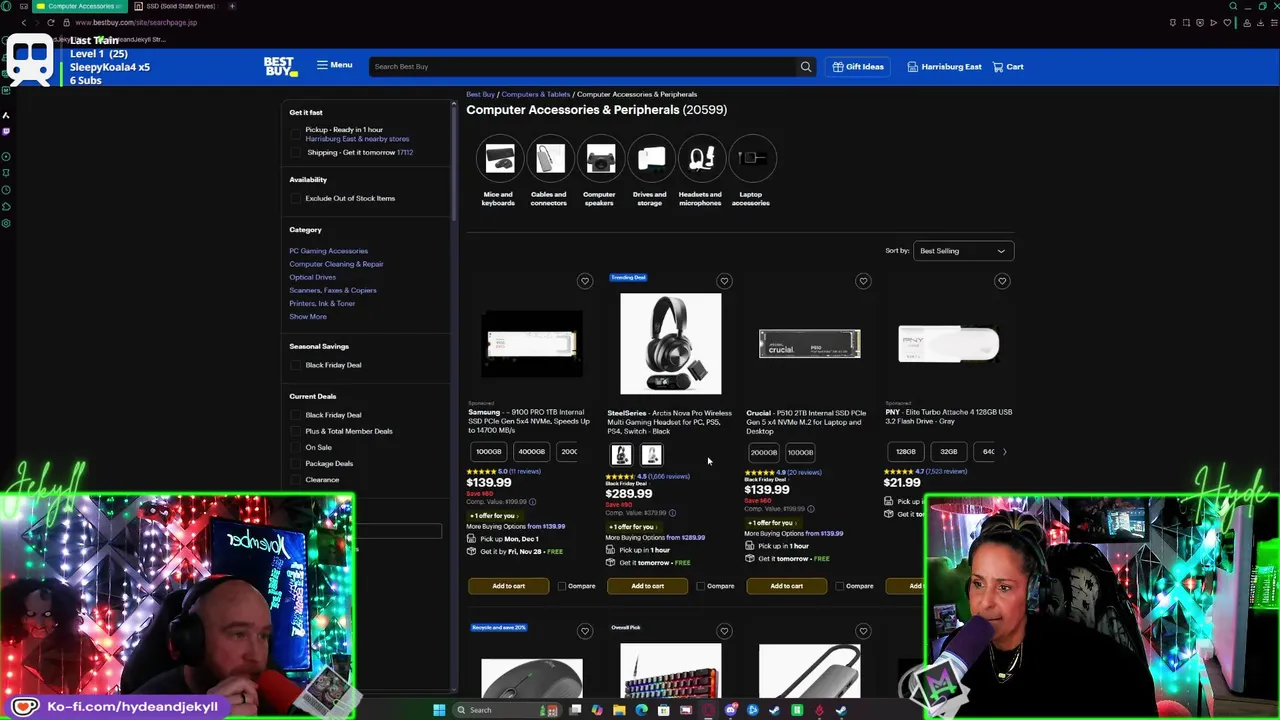Open the hamburger Menu button
Viewport: 1280px width, 720px height.
pos(334,65)
